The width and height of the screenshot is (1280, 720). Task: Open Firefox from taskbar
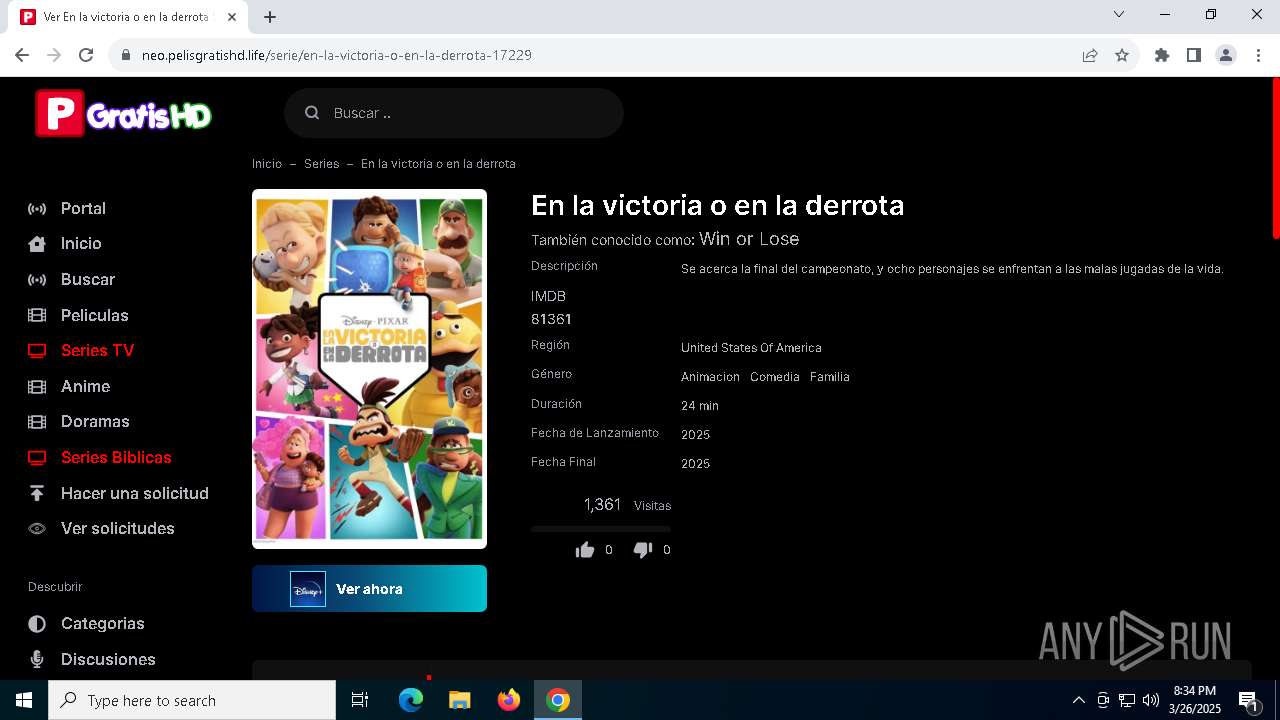pyautogui.click(x=509, y=700)
